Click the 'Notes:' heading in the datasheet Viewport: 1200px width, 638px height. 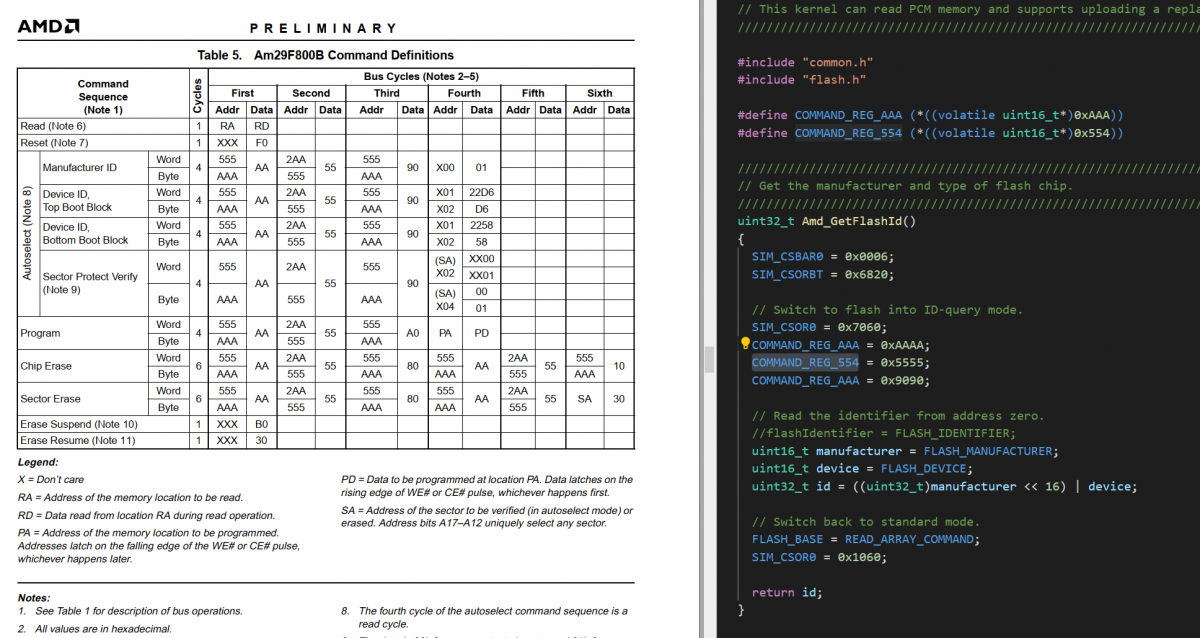pyautogui.click(x=35, y=597)
